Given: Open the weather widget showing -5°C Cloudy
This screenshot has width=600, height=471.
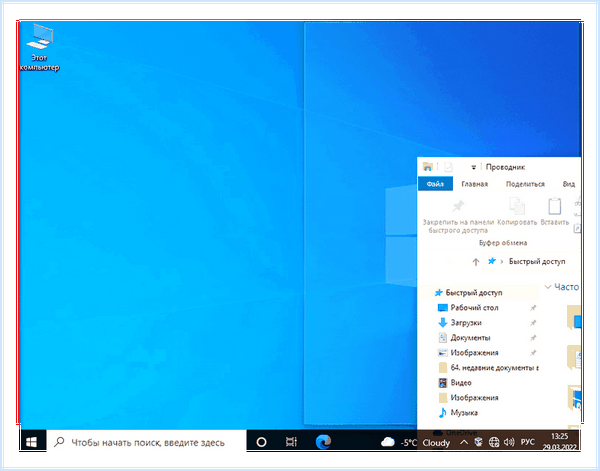Looking at the screenshot, I should pos(415,442).
